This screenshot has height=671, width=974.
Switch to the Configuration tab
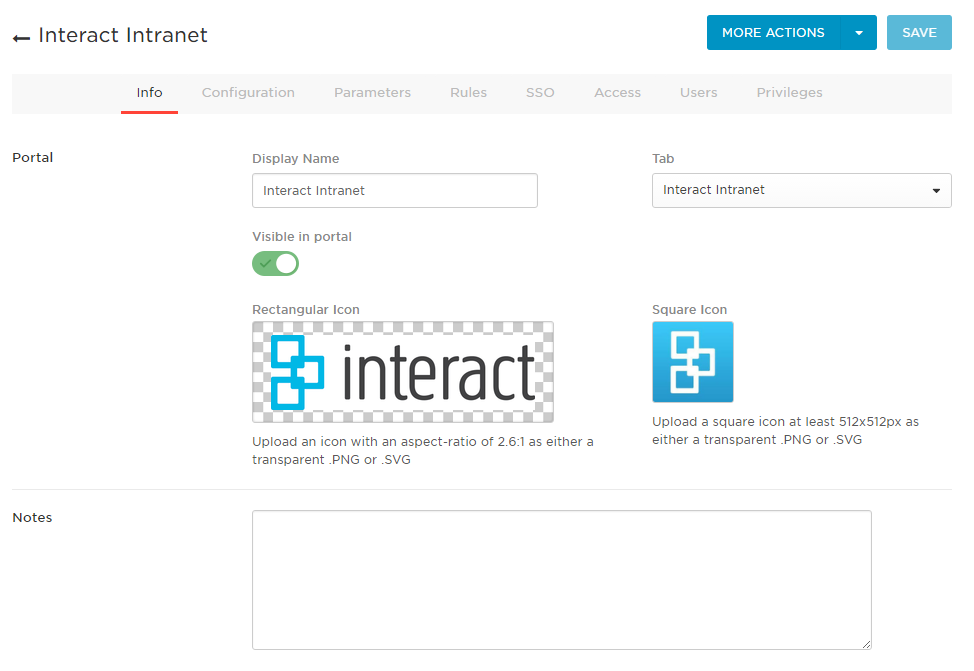[248, 93]
